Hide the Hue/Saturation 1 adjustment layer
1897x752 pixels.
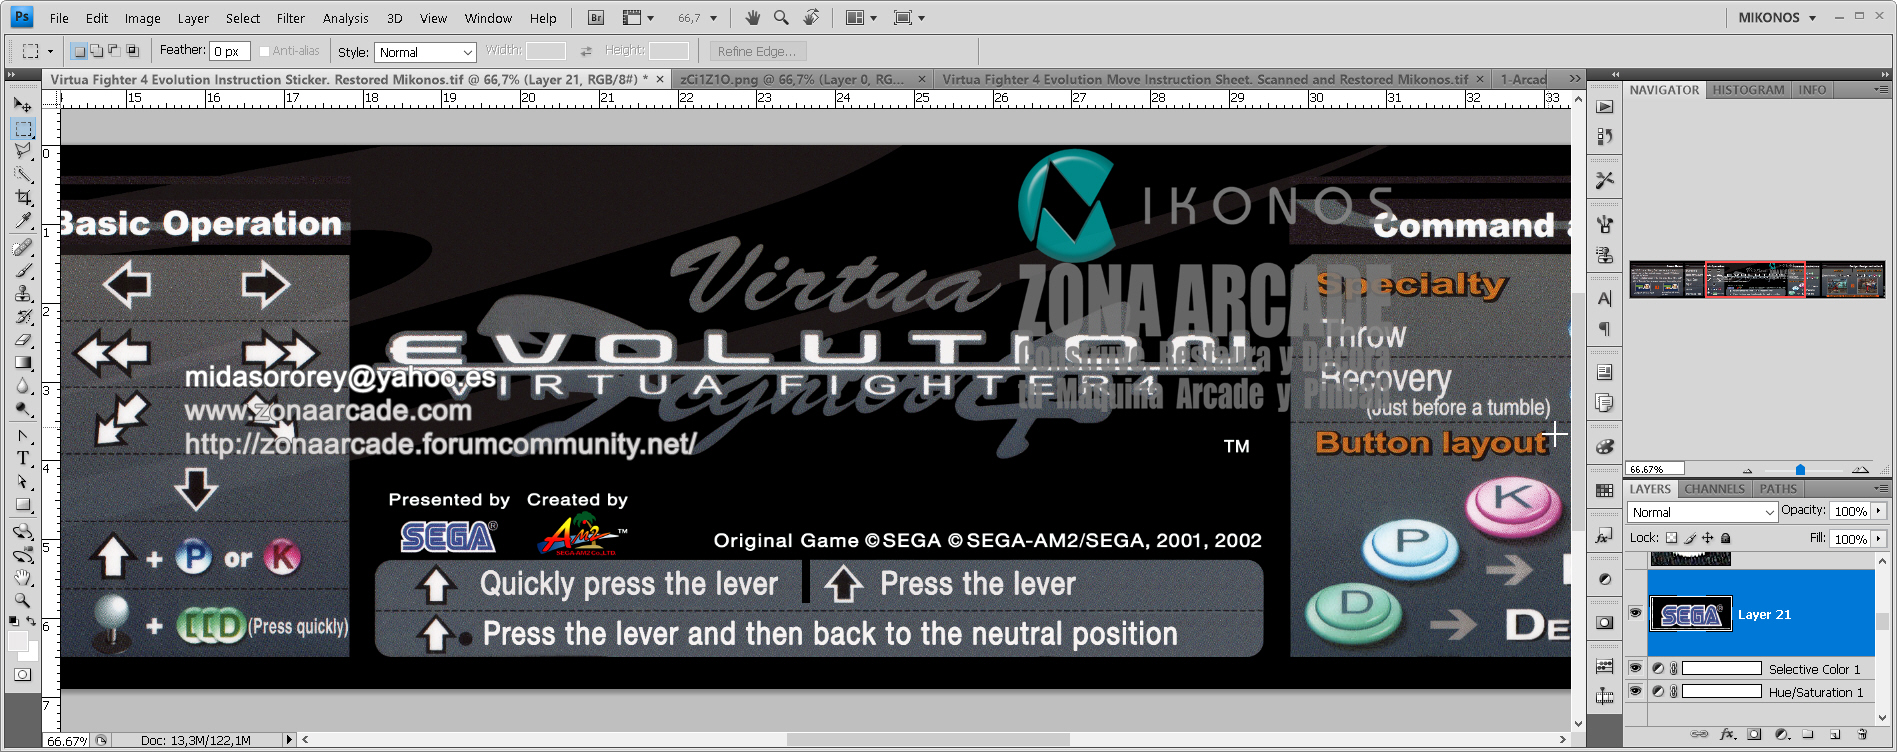click(x=1635, y=691)
